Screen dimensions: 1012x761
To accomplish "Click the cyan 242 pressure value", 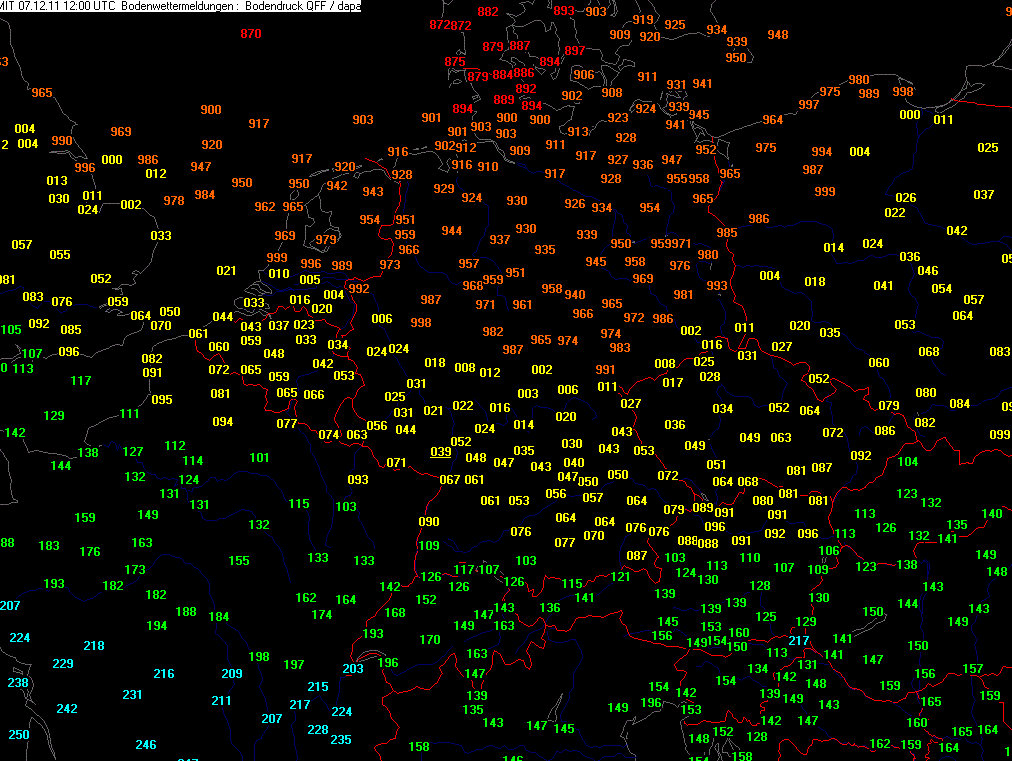I will (x=67, y=709).
